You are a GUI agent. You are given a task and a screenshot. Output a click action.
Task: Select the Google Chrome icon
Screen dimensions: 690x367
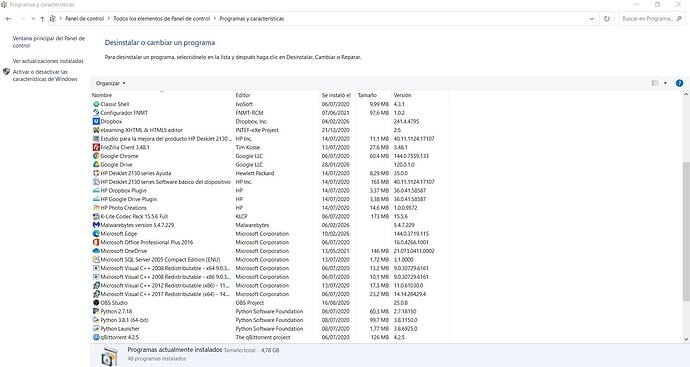pos(96,156)
